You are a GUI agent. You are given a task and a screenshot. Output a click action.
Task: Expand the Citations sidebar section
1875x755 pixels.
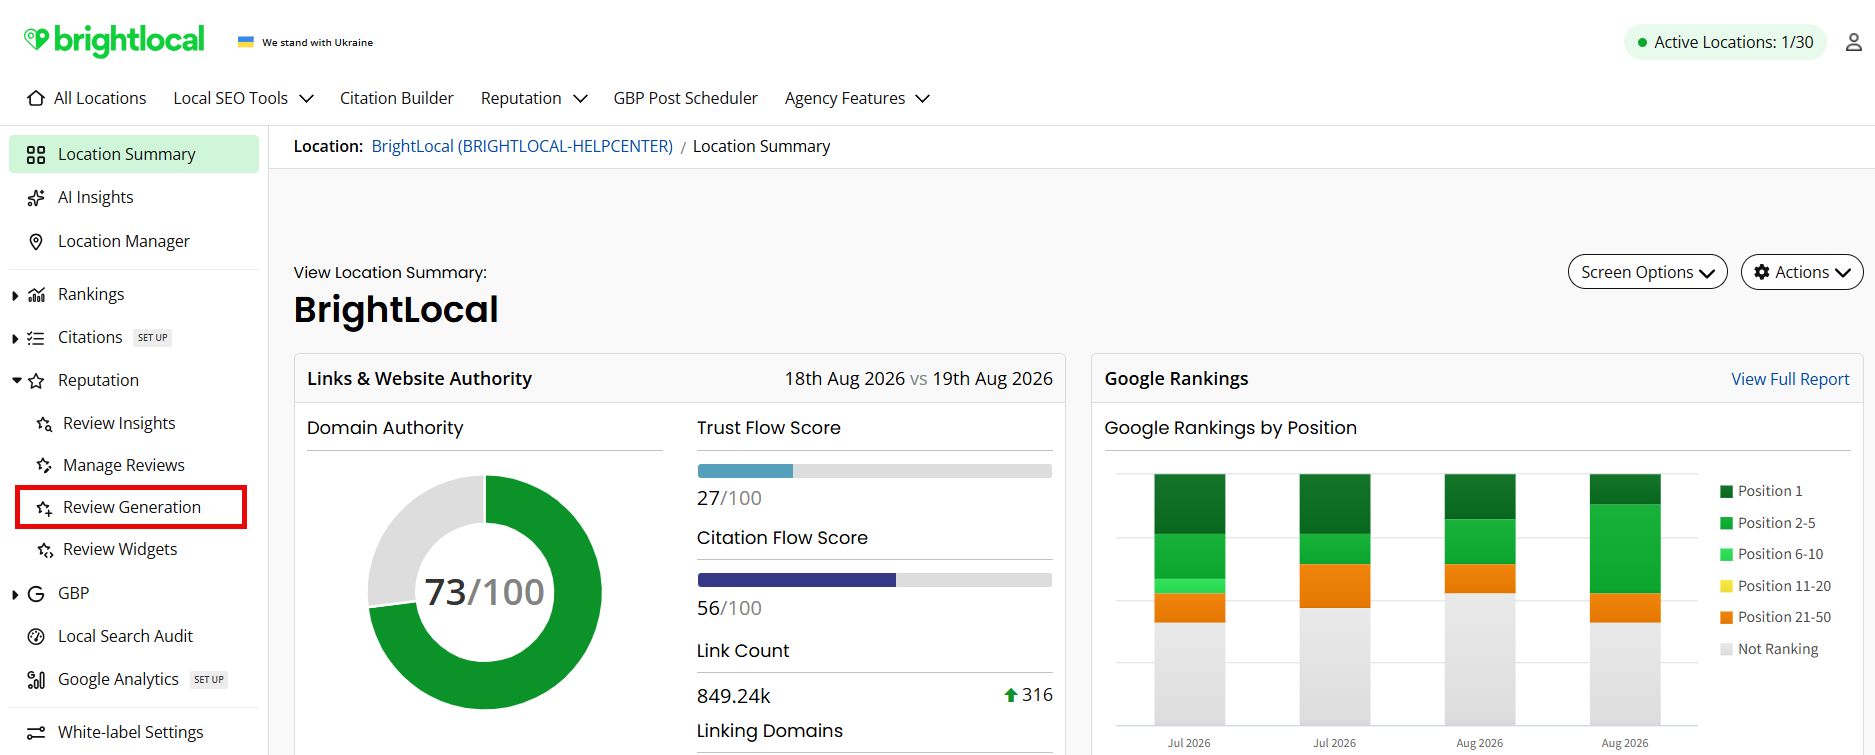(15, 338)
